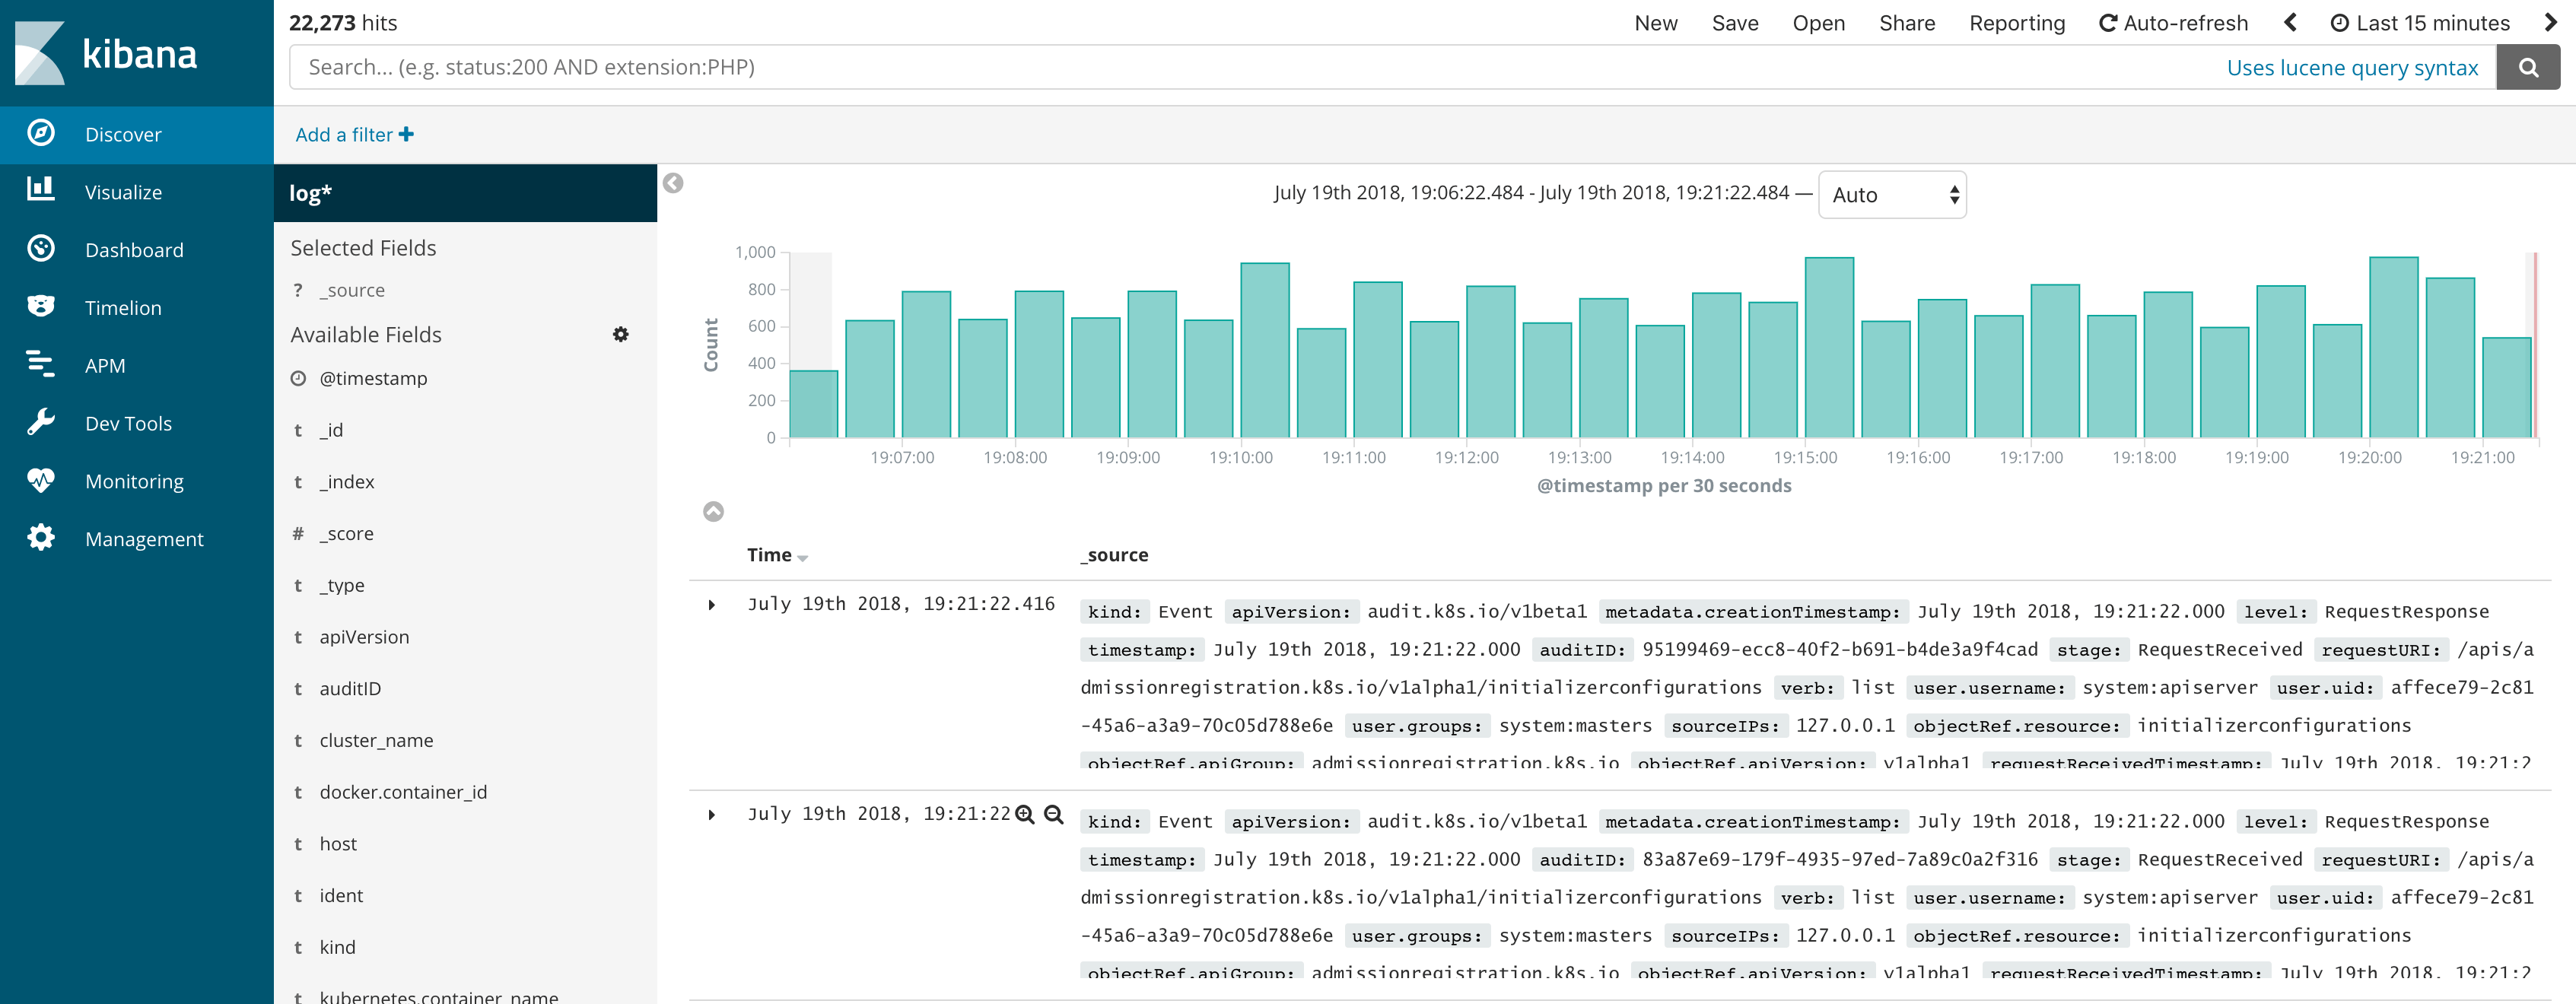2576x1004 pixels.
Task: Open the APM section
Action: click(x=41, y=365)
